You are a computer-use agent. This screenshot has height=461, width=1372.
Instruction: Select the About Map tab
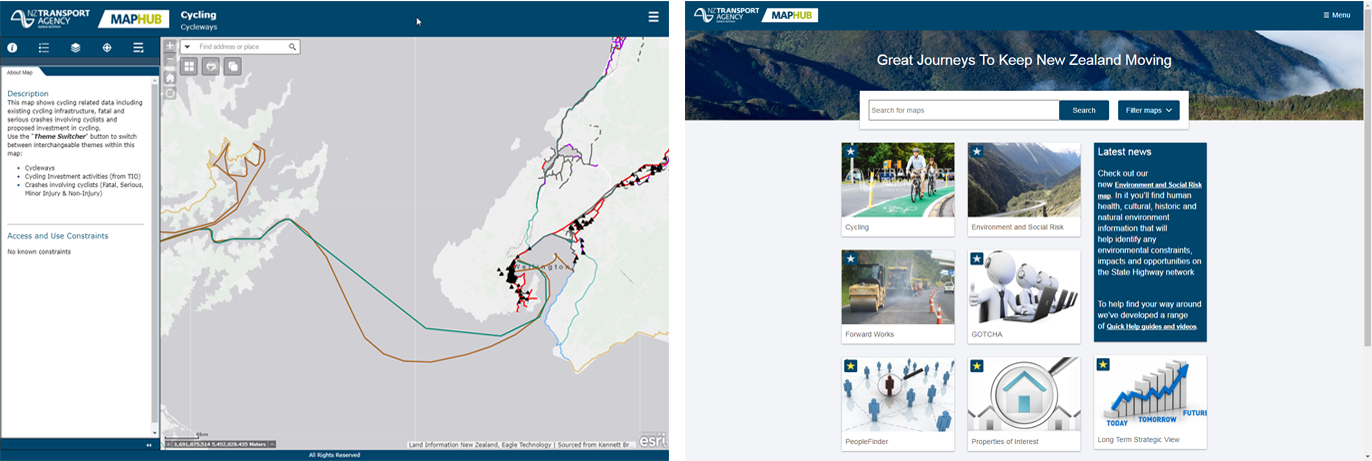coord(20,72)
